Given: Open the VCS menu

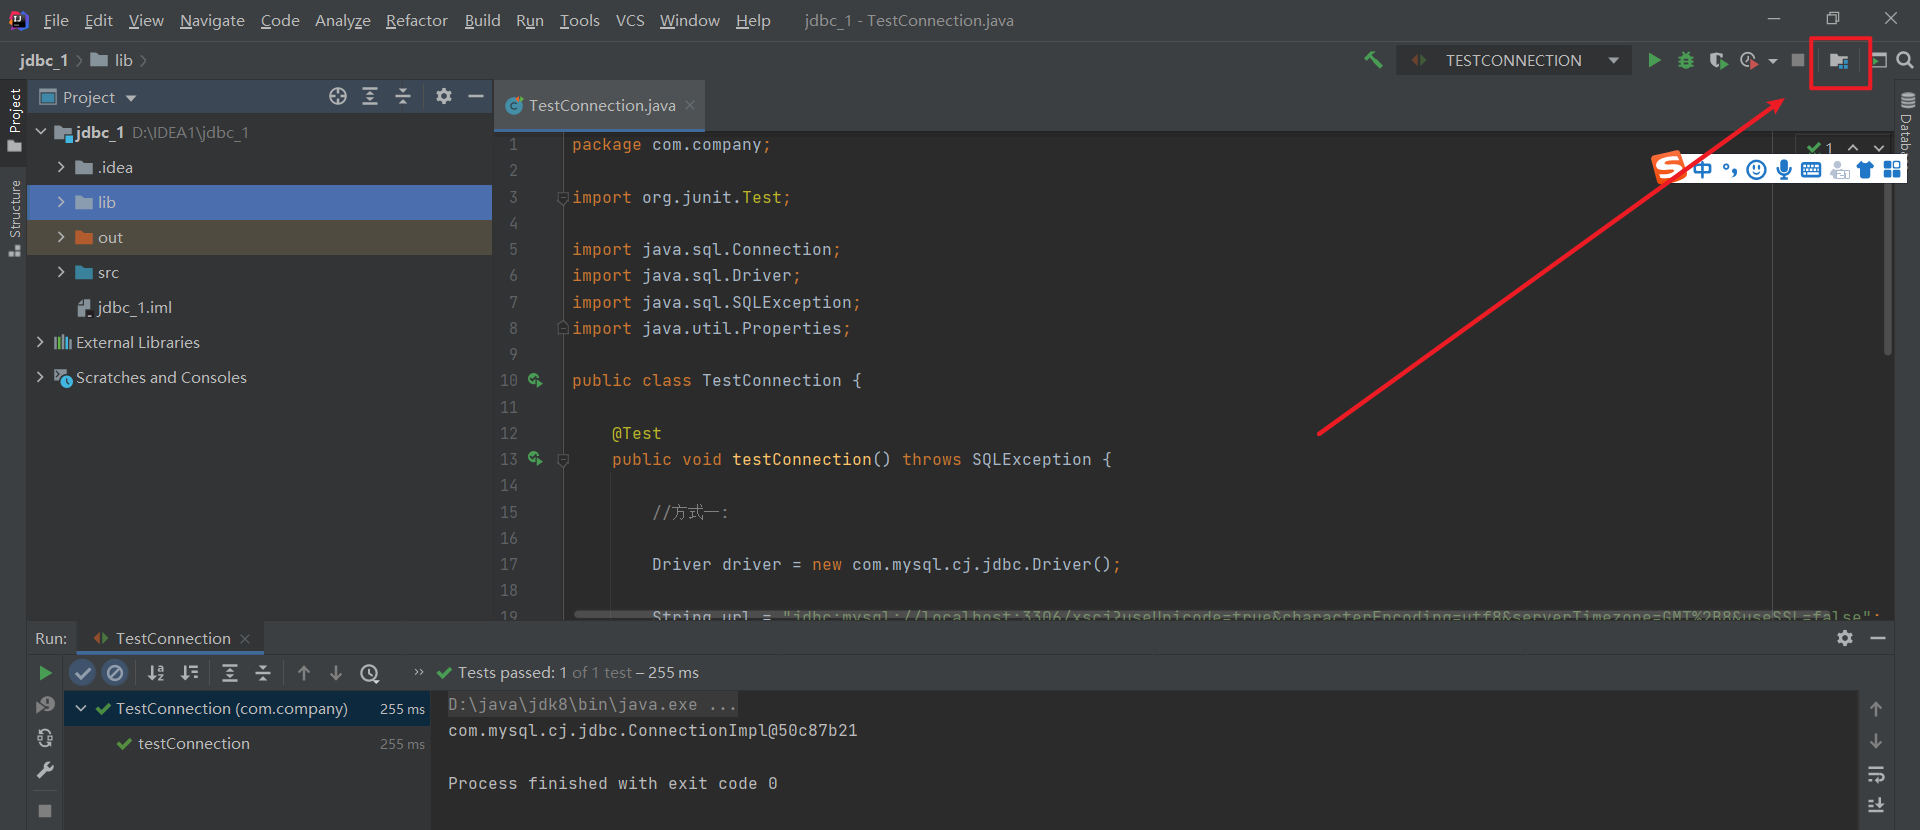Looking at the screenshot, I should click(630, 20).
